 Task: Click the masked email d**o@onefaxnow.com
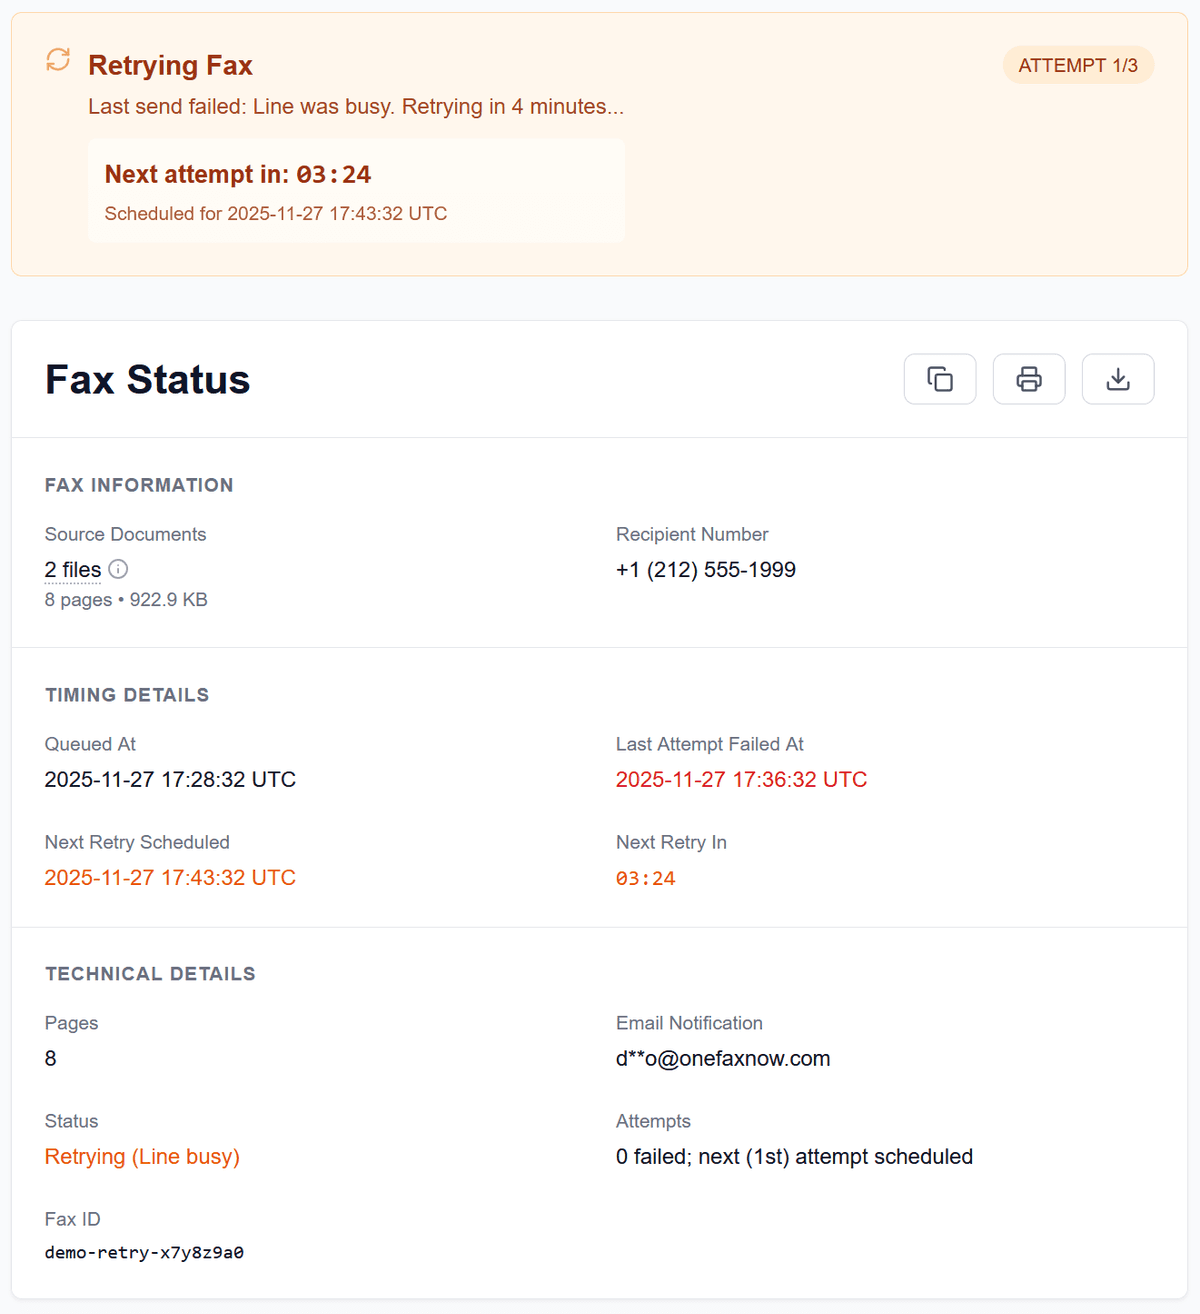coord(722,1058)
